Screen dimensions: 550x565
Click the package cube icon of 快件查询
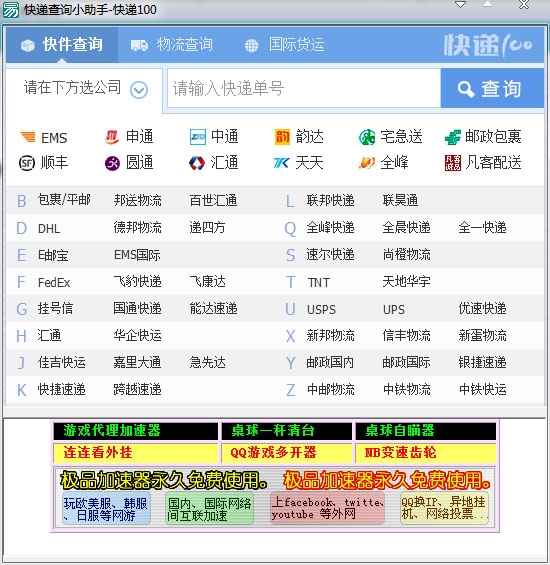pos(28,45)
